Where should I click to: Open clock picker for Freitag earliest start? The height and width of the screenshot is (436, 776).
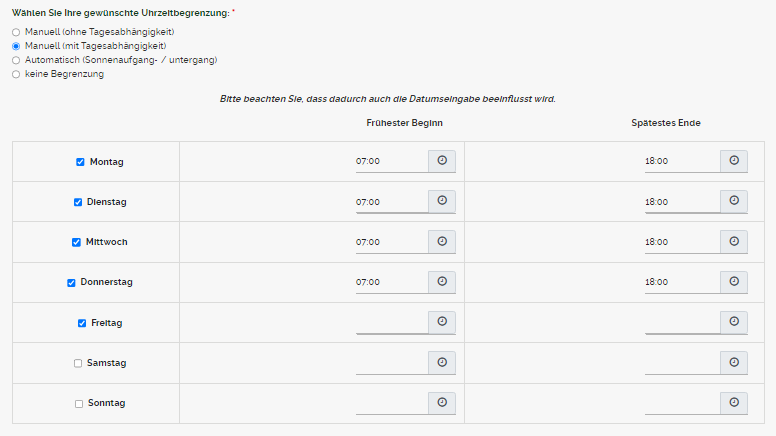(442, 322)
